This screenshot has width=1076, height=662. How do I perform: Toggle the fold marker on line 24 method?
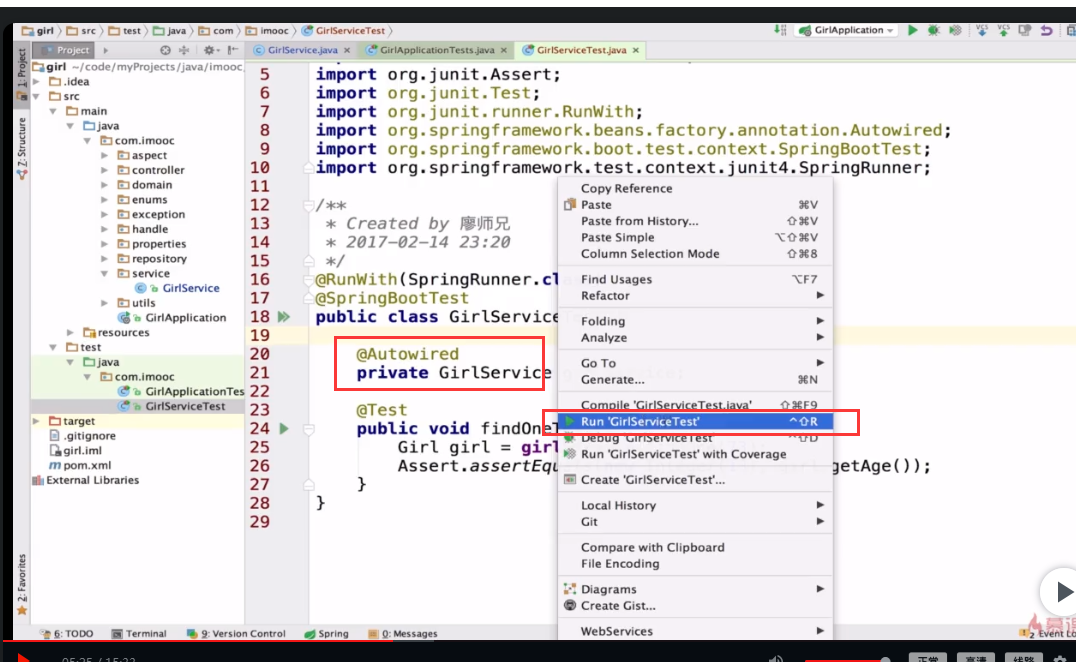coord(308,429)
